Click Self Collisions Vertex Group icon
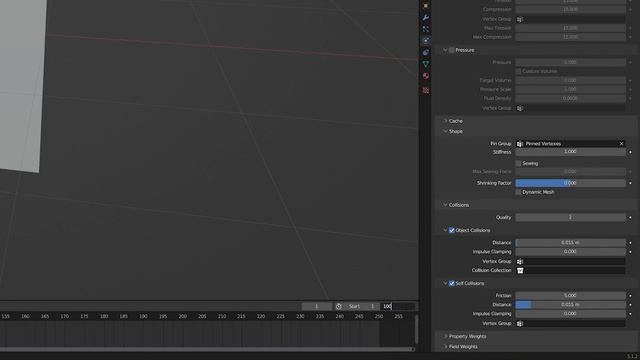 point(520,323)
